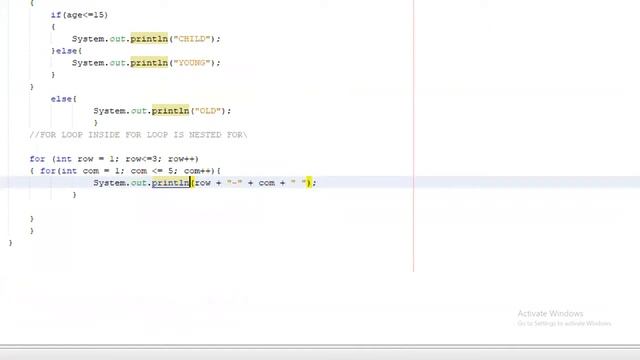Image resolution: width=640 pixels, height=360 pixels.
Task: Click 'out' in the YOUNG print statement
Action: (117, 63)
